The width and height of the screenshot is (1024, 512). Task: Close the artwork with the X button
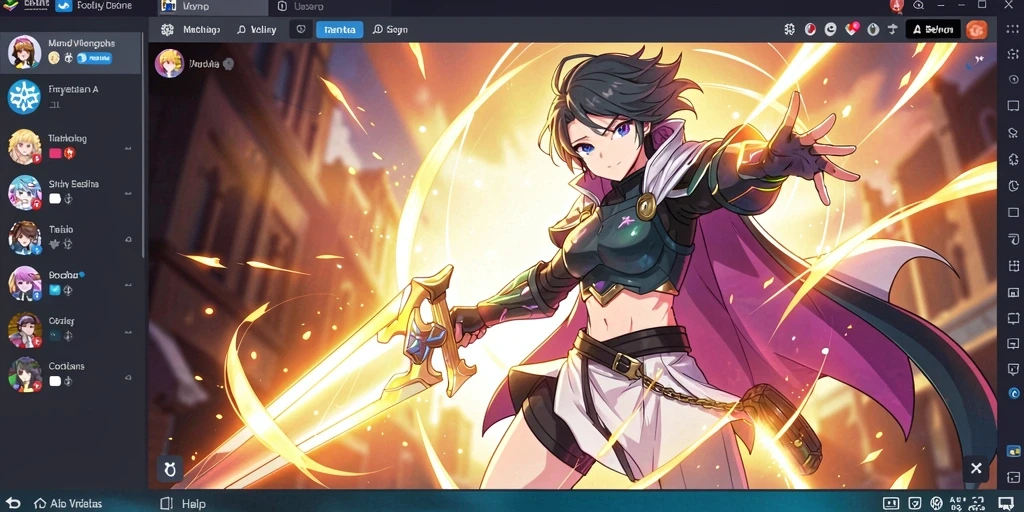(x=976, y=468)
